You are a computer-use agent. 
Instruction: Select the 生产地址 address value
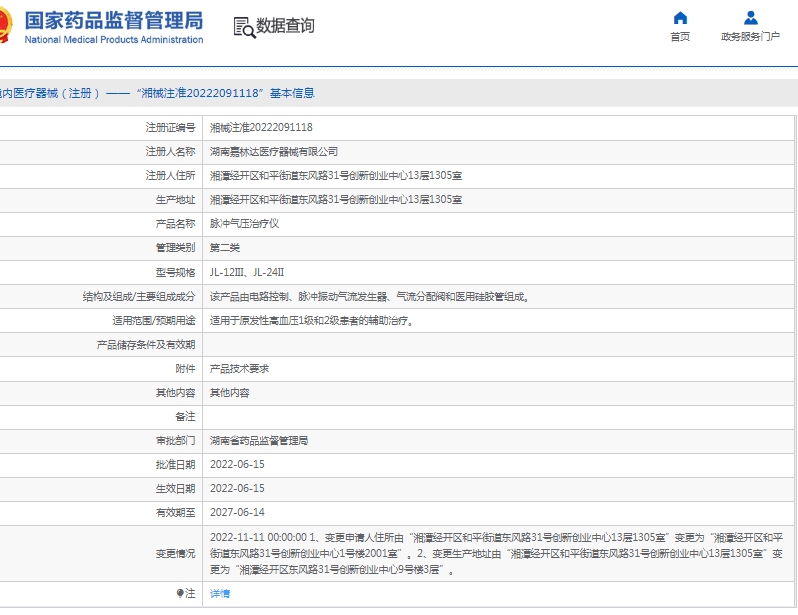click(x=336, y=200)
